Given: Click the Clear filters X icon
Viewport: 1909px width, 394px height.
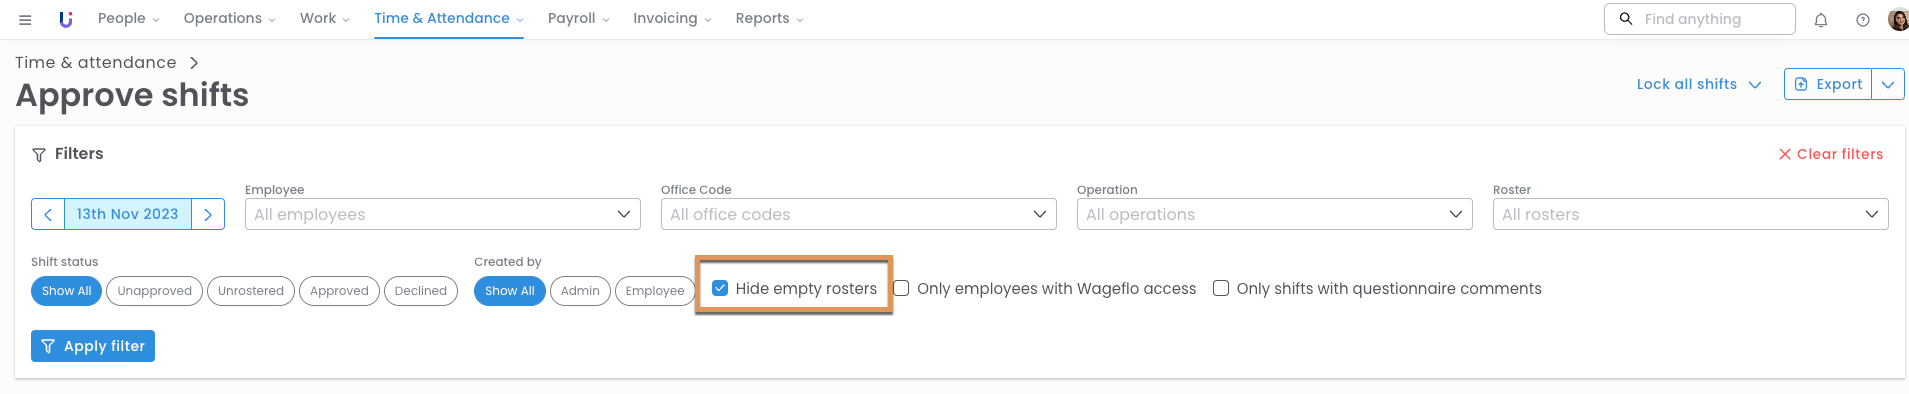Looking at the screenshot, I should 1784,154.
